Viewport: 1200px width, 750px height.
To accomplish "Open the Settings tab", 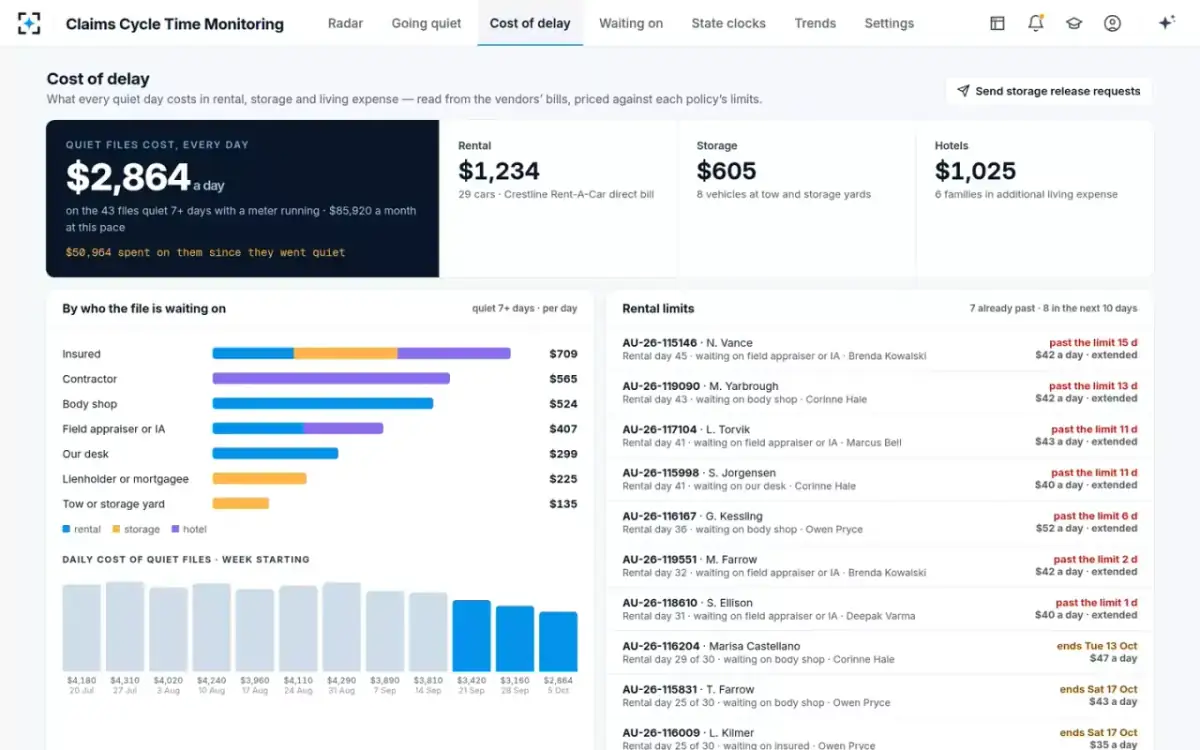I will point(889,23).
